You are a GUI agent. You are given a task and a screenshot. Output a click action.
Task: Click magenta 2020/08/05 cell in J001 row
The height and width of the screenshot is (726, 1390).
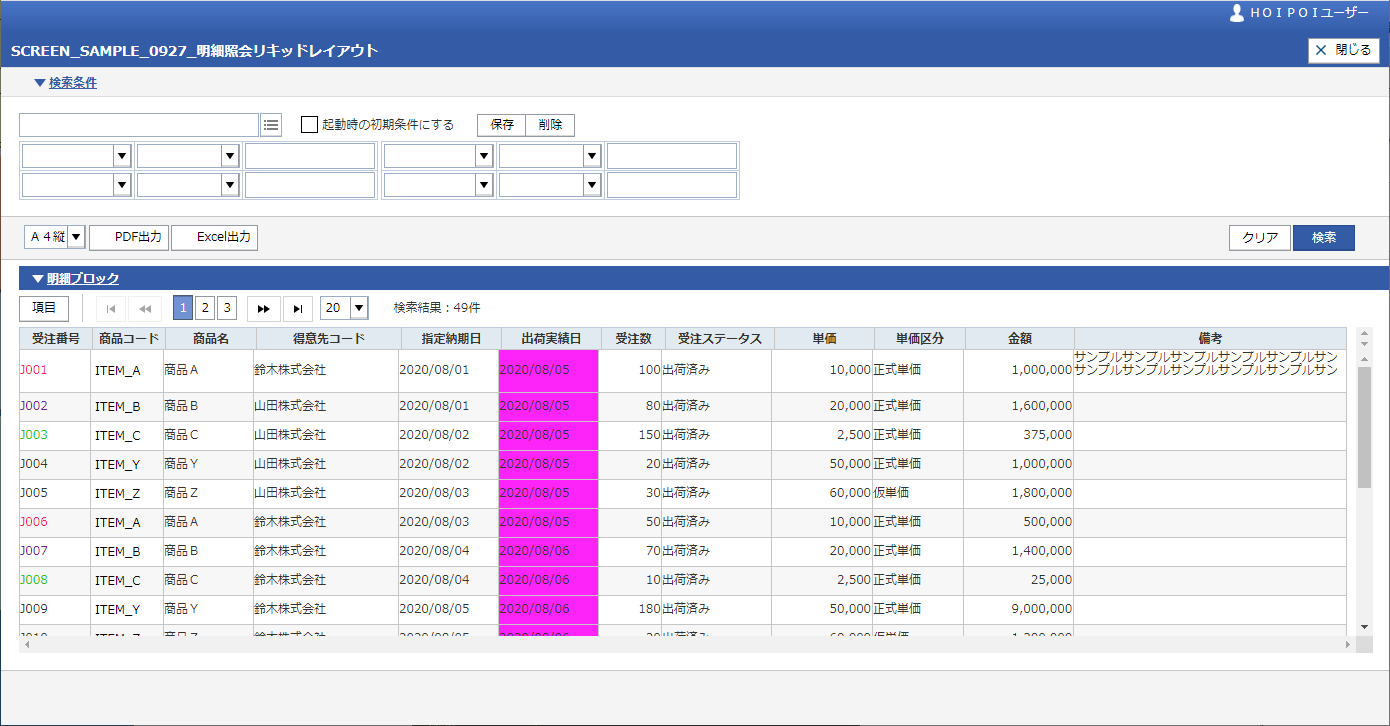(548, 370)
